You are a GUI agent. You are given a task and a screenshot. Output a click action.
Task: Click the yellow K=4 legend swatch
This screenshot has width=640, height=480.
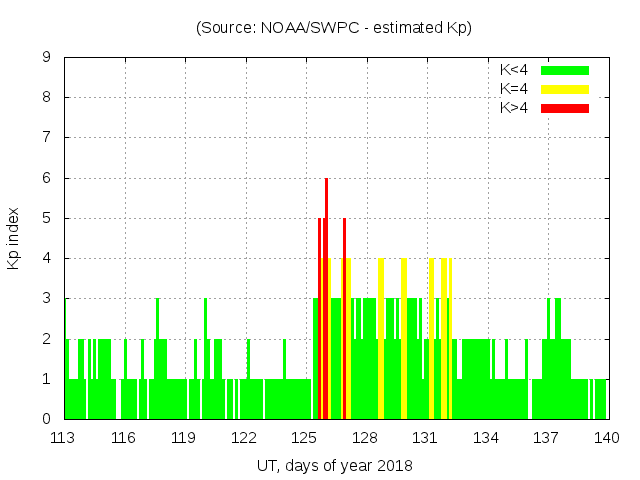565,89
